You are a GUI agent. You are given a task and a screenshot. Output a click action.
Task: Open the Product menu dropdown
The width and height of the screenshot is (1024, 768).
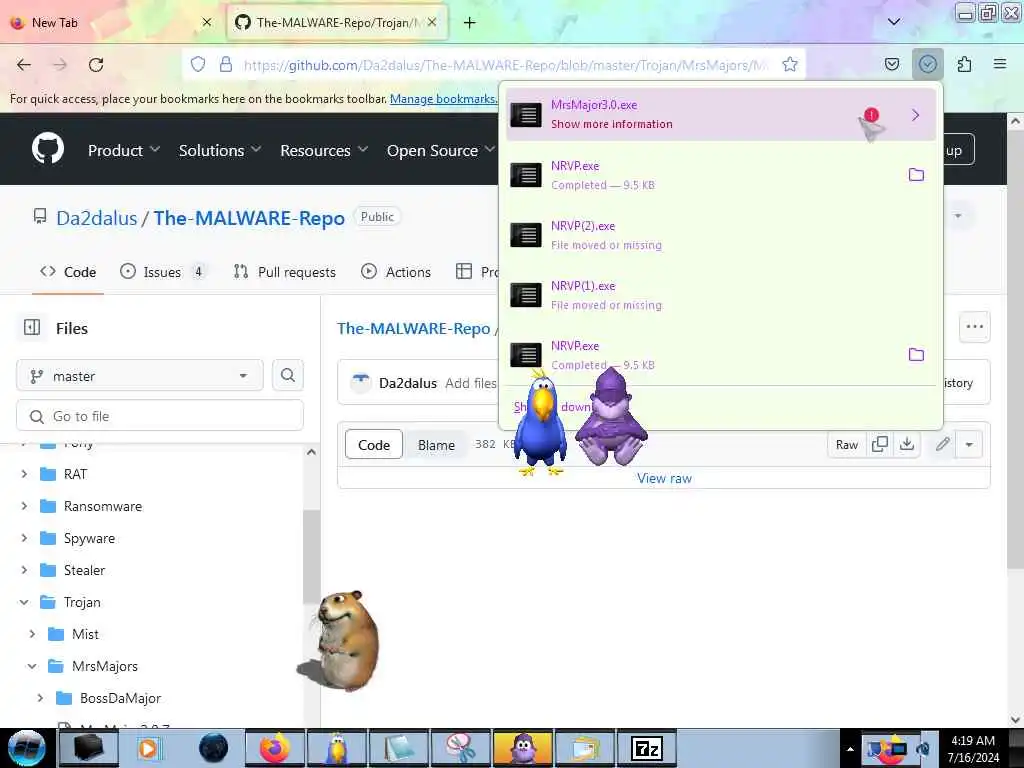click(x=123, y=150)
